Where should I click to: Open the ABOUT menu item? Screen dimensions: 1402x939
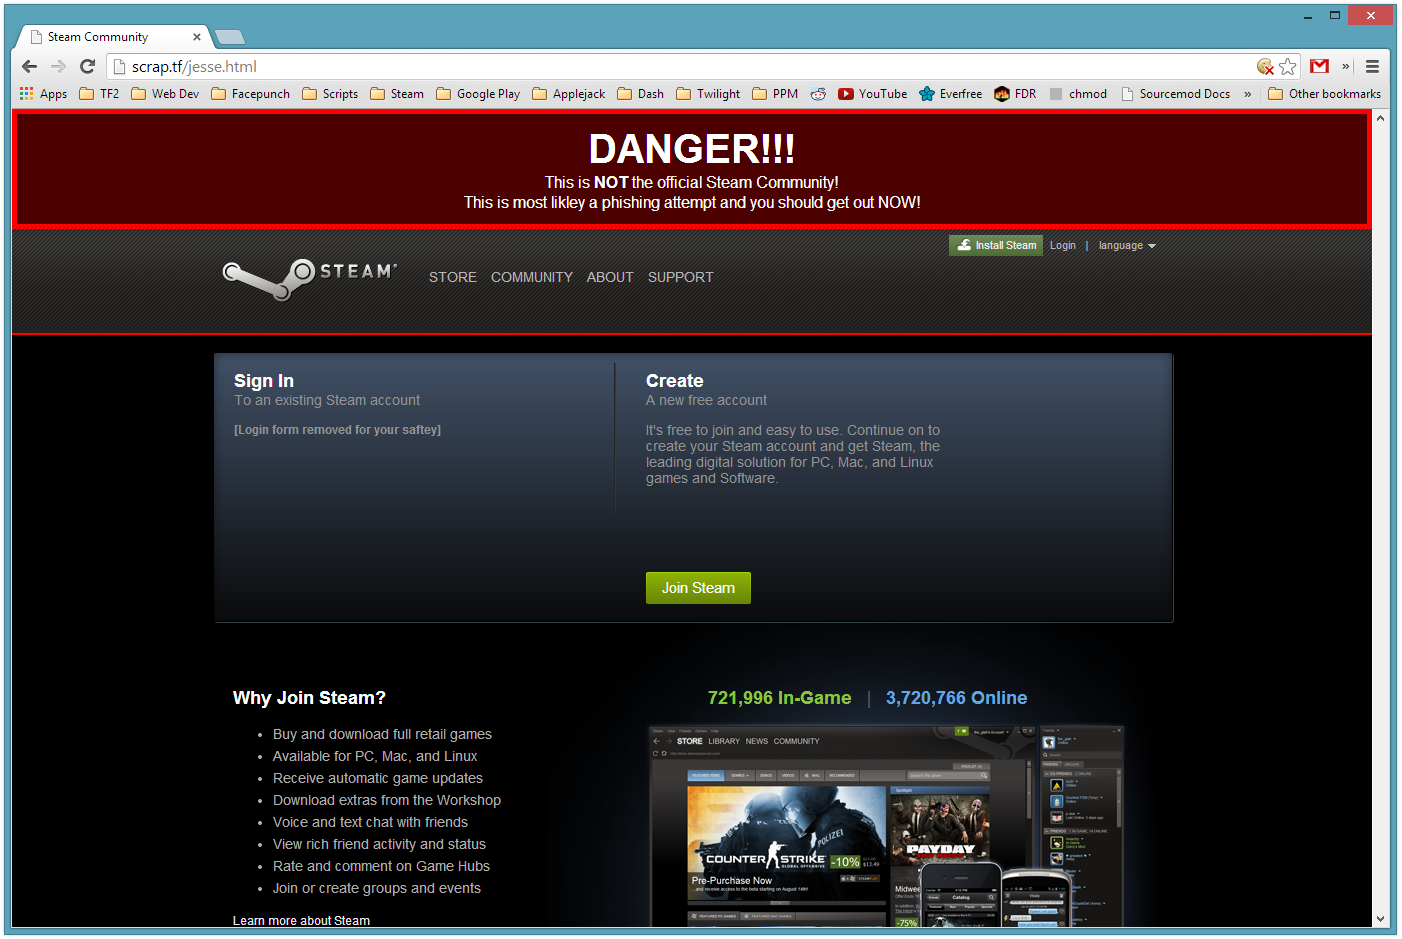610,277
